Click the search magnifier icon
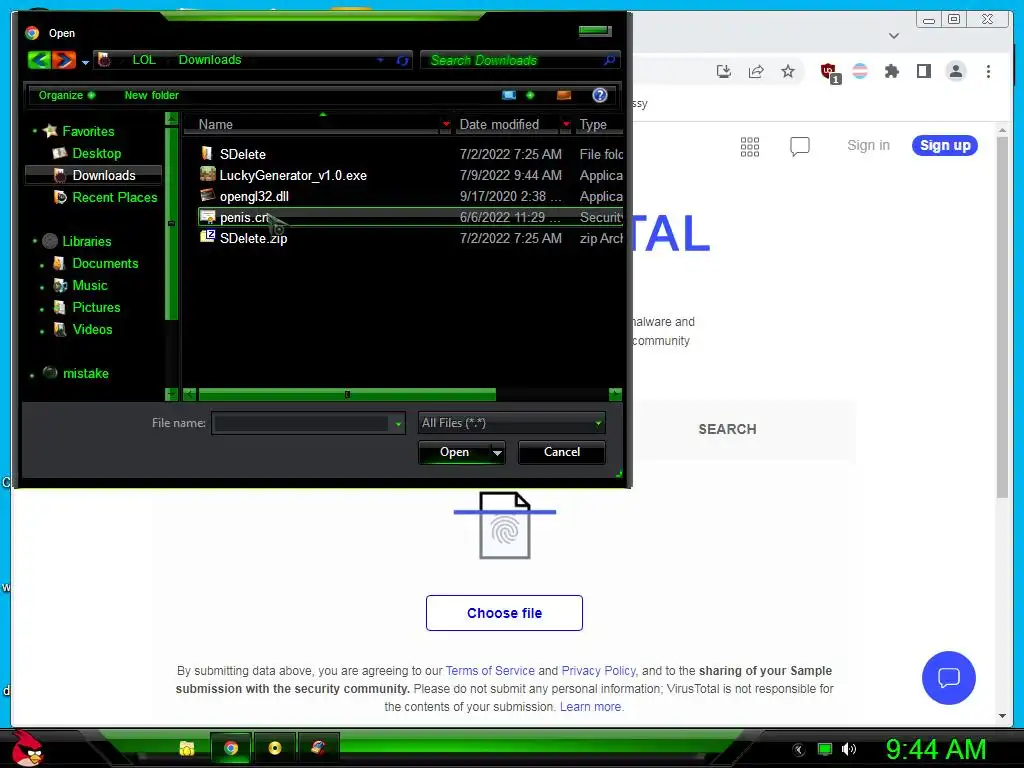Viewport: 1024px width, 768px height. pyautogui.click(x=609, y=60)
